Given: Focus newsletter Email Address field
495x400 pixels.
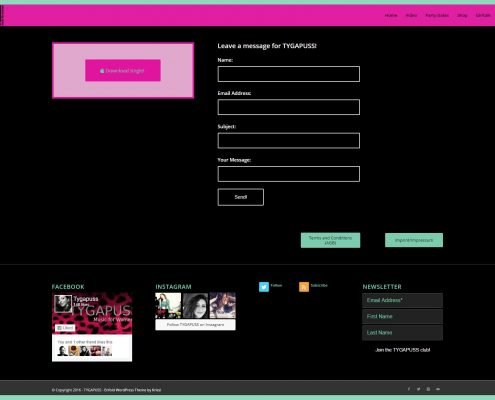Looking at the screenshot, I should [x=403, y=300].
